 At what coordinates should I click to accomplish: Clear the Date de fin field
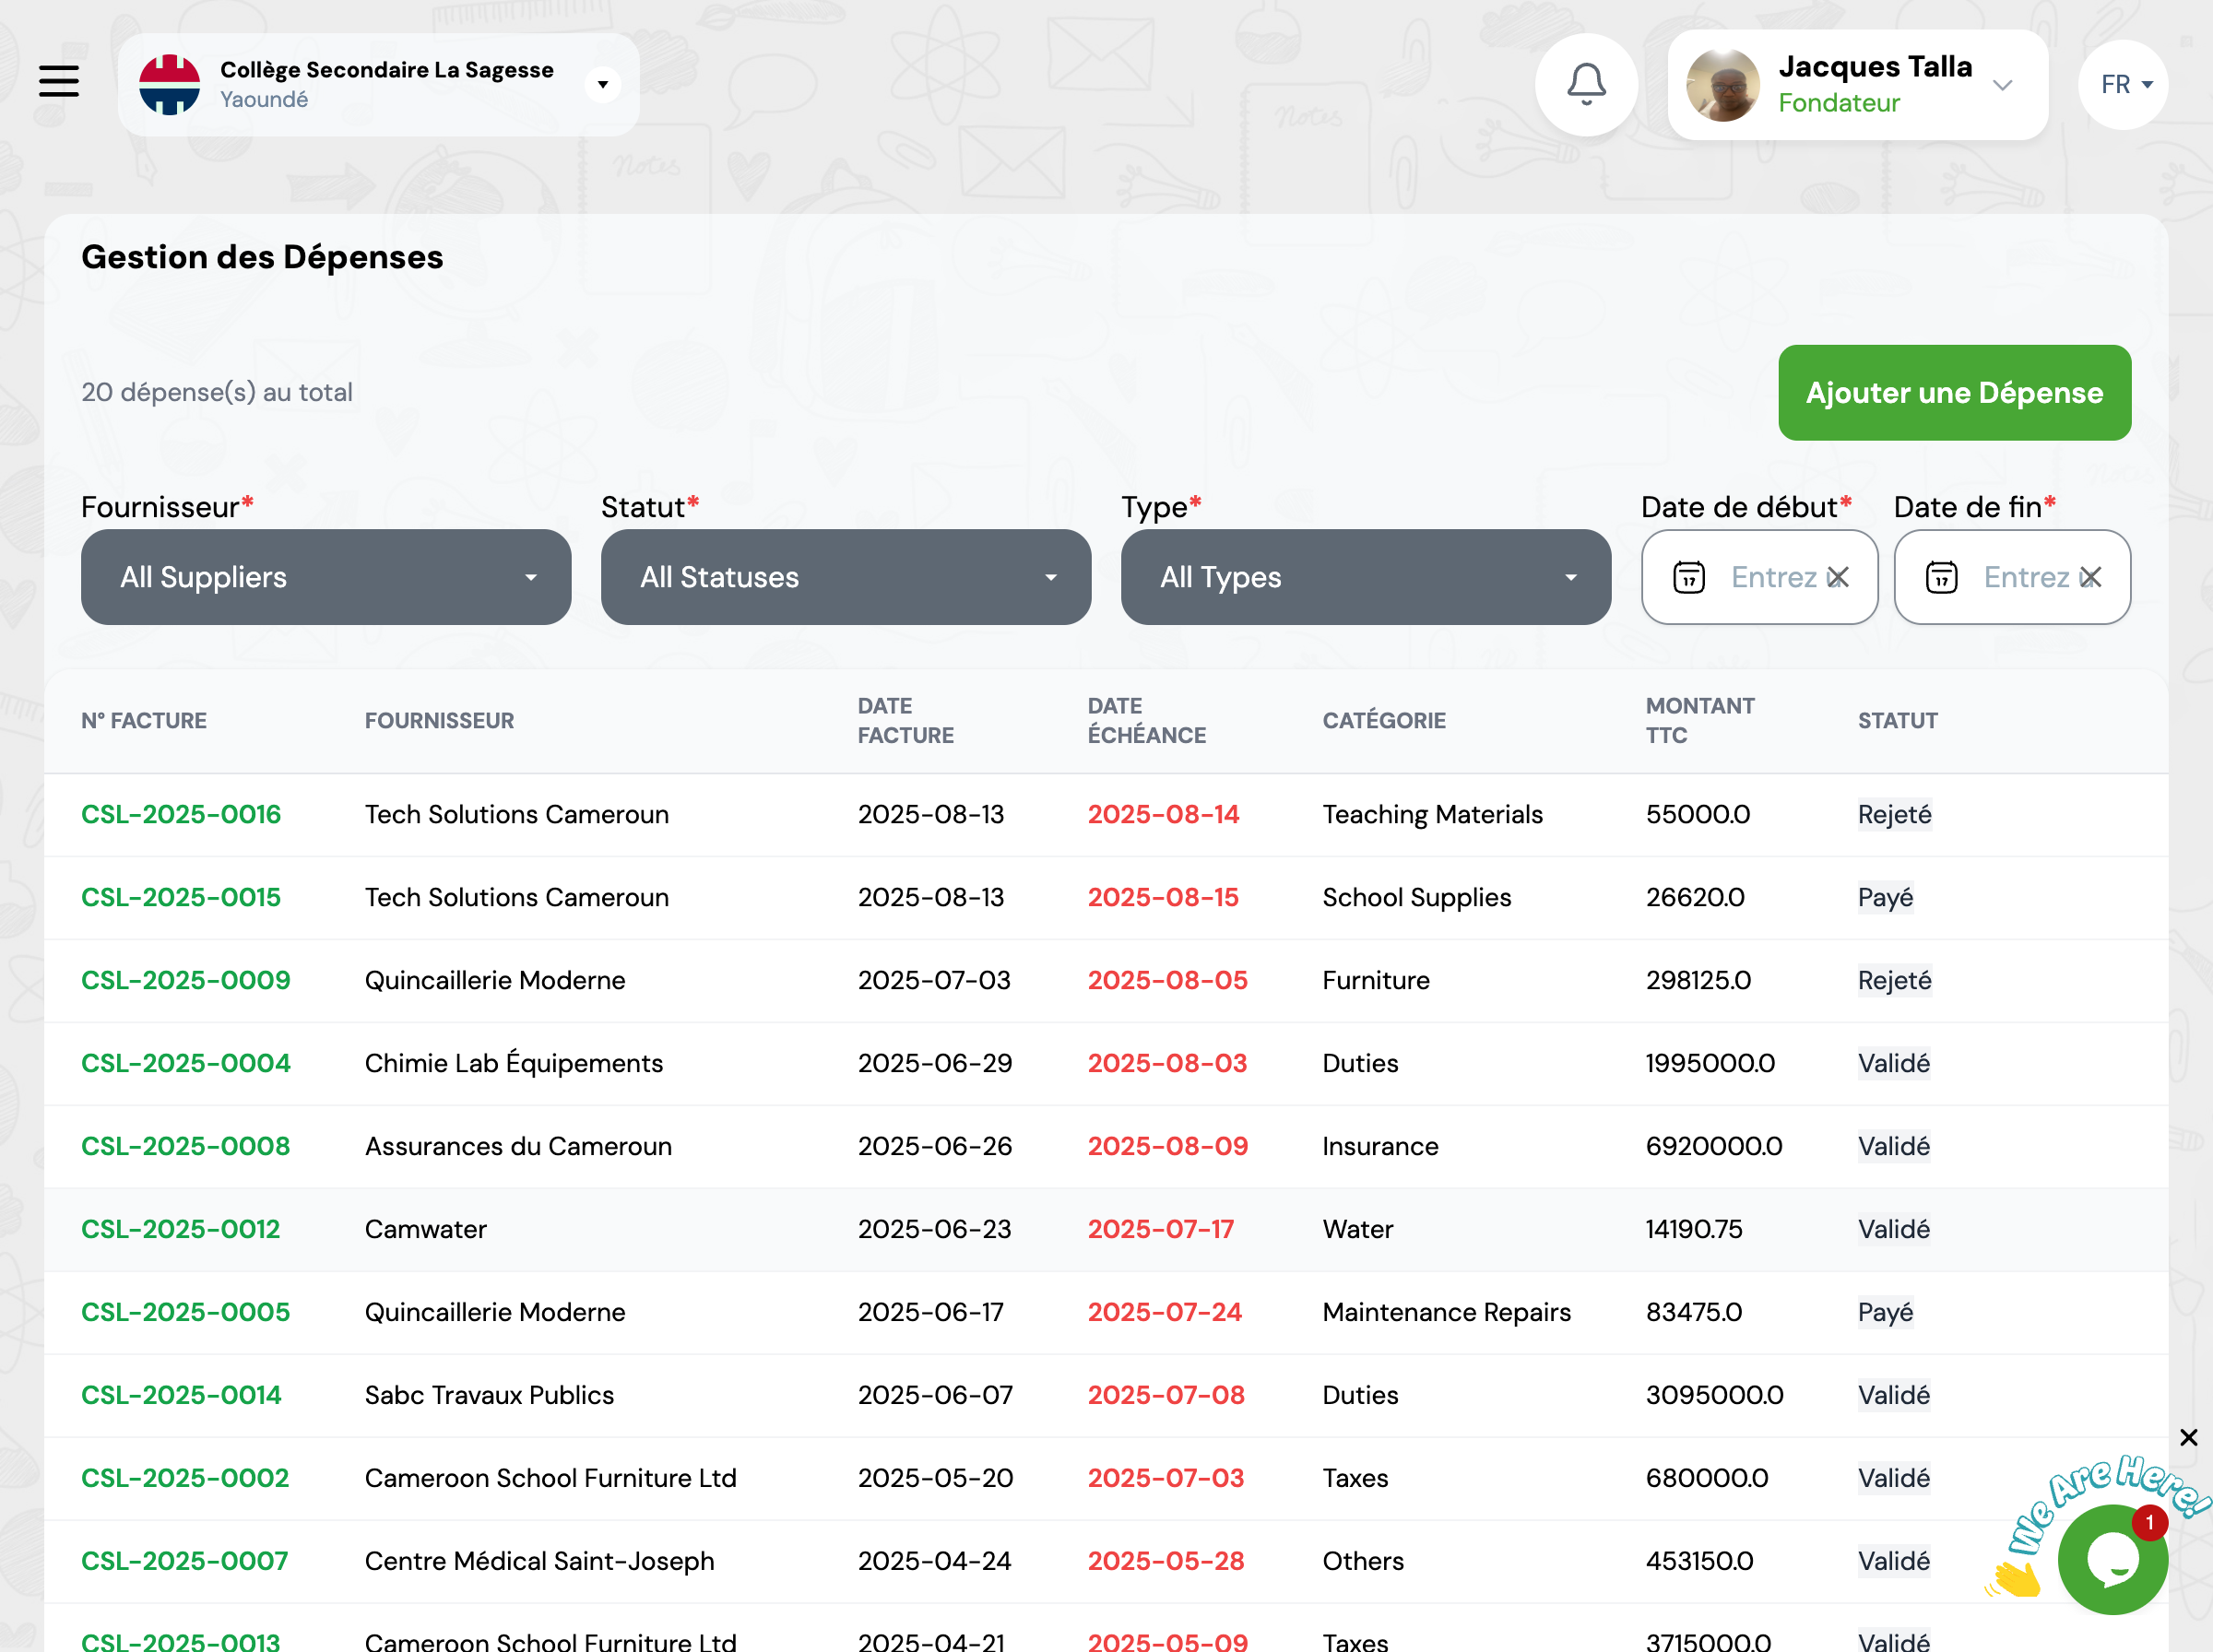click(x=2090, y=577)
